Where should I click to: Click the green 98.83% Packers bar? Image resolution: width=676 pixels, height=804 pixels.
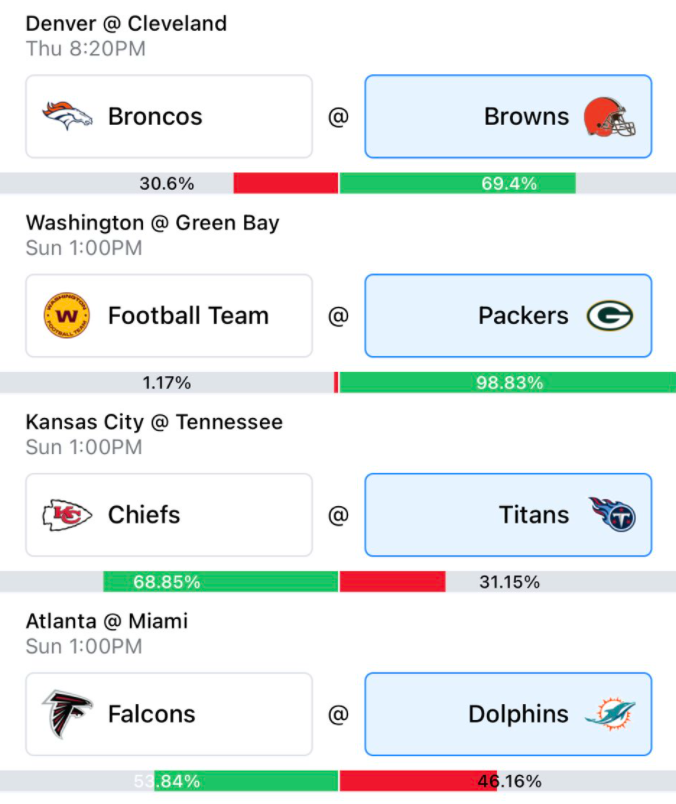(508, 383)
